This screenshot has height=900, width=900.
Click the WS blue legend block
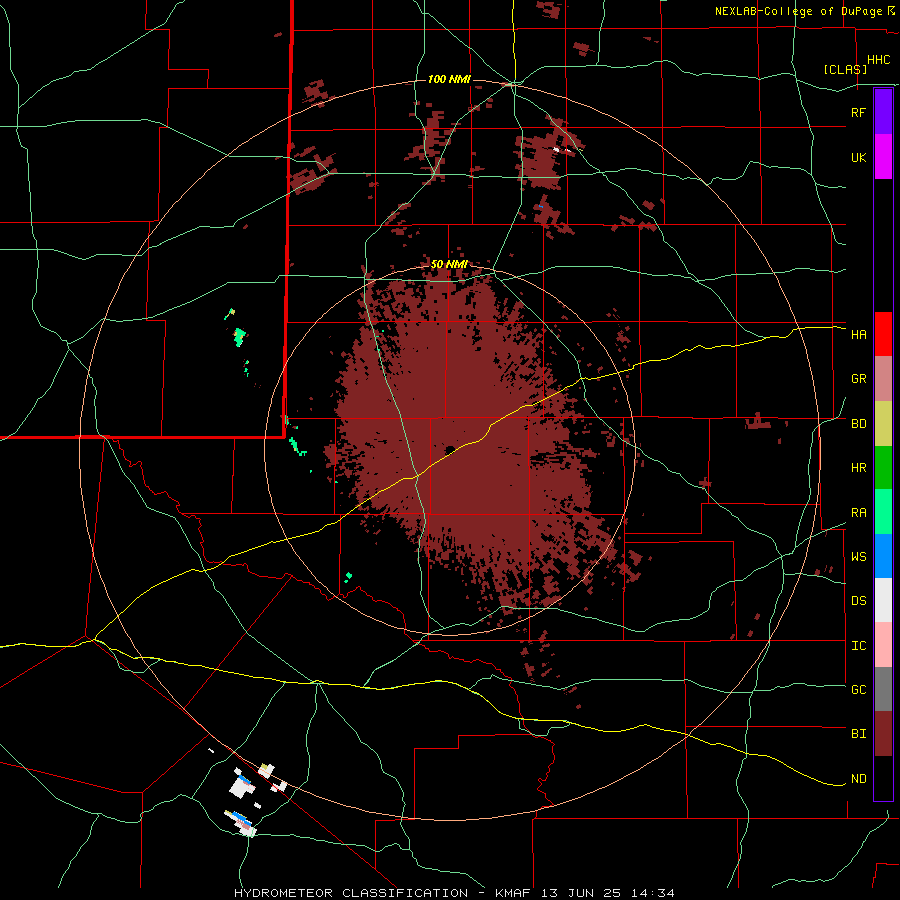tap(883, 556)
